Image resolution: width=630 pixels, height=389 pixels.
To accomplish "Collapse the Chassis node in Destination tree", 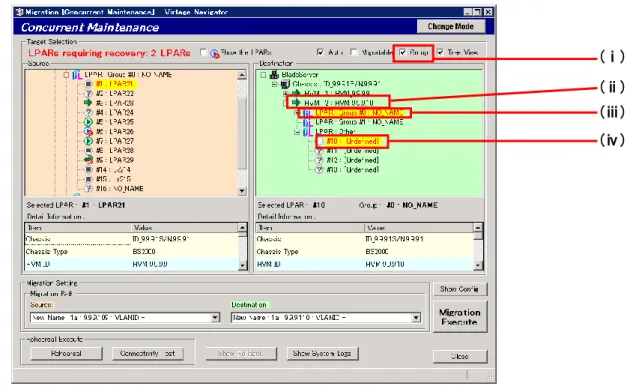I will tap(274, 84).
